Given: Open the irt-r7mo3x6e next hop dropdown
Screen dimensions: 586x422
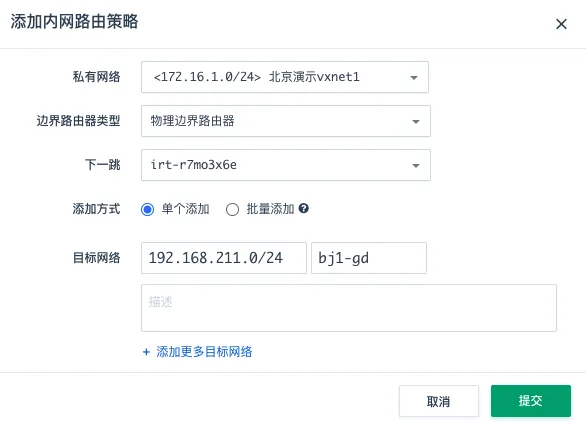Looking at the screenshot, I should (286, 165).
